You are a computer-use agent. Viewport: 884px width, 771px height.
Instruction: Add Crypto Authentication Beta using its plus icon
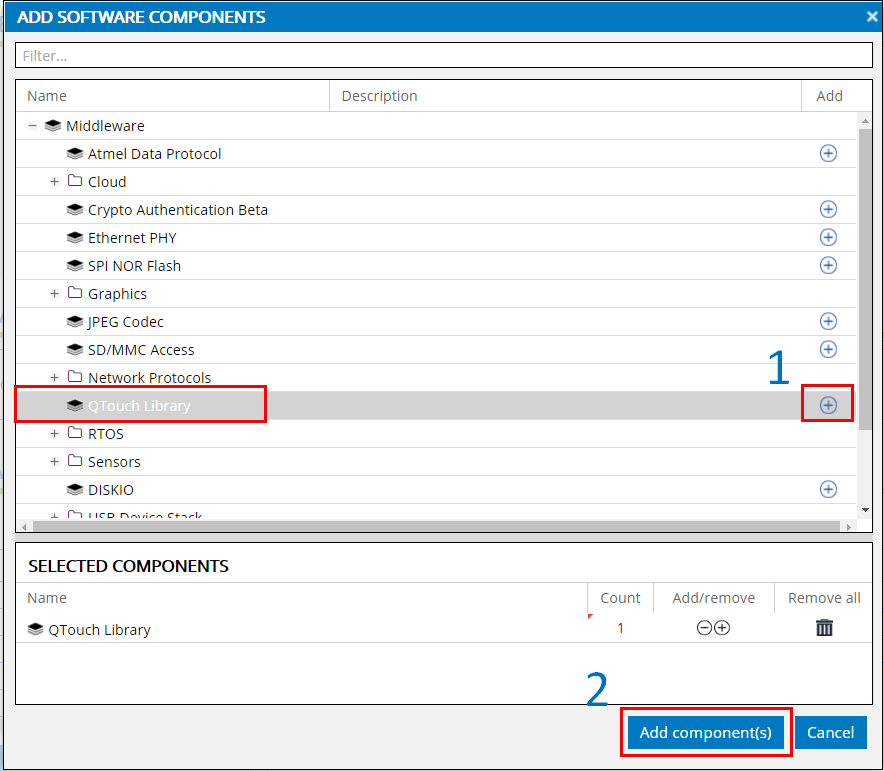click(x=828, y=209)
